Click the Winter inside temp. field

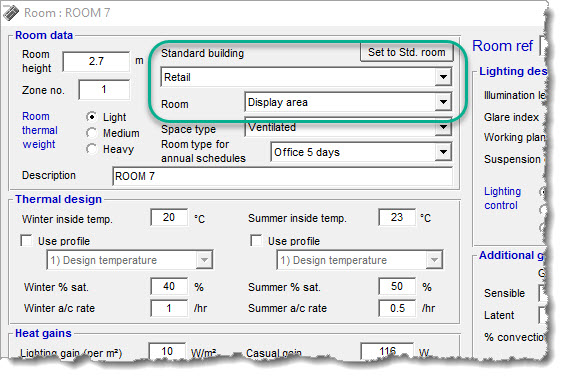169,217
